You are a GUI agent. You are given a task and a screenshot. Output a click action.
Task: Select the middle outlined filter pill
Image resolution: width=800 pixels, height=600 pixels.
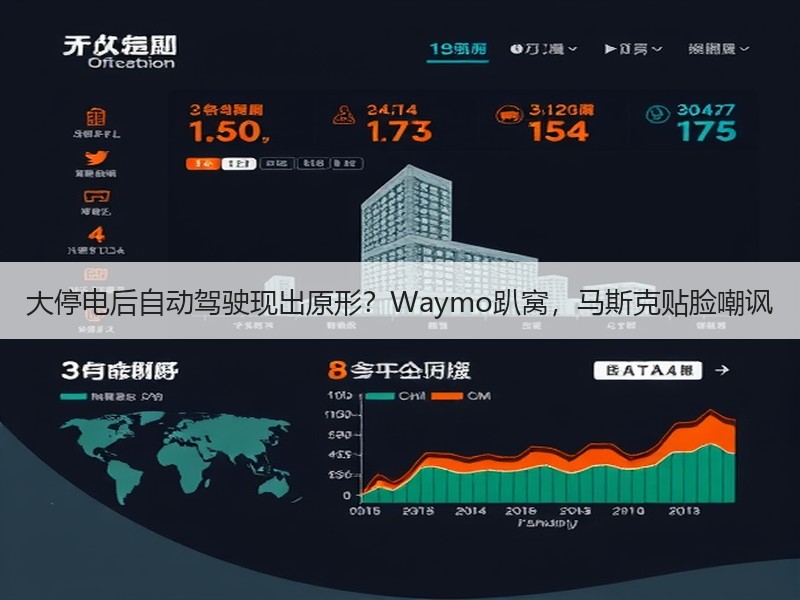(x=313, y=164)
